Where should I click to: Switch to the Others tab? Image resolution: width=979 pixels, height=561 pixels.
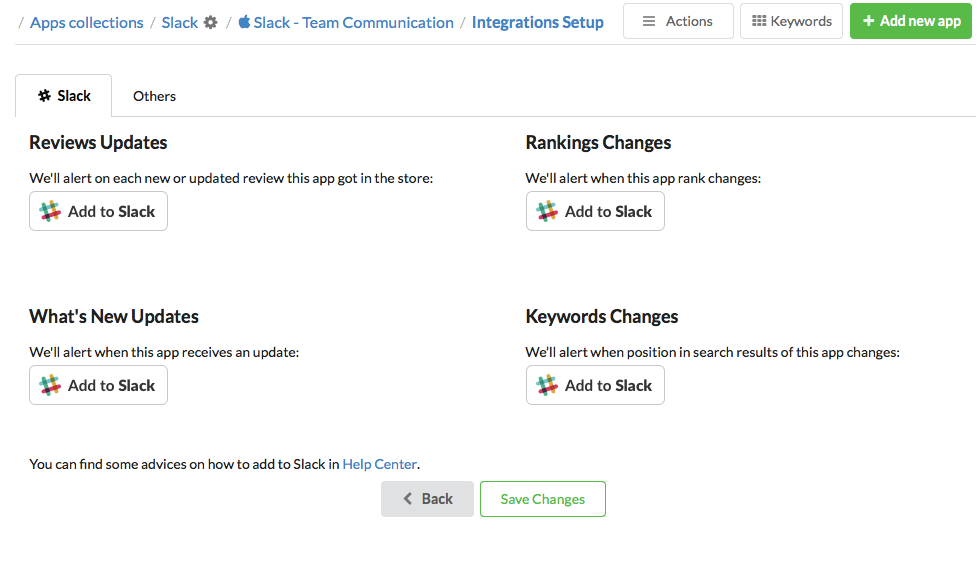154,96
